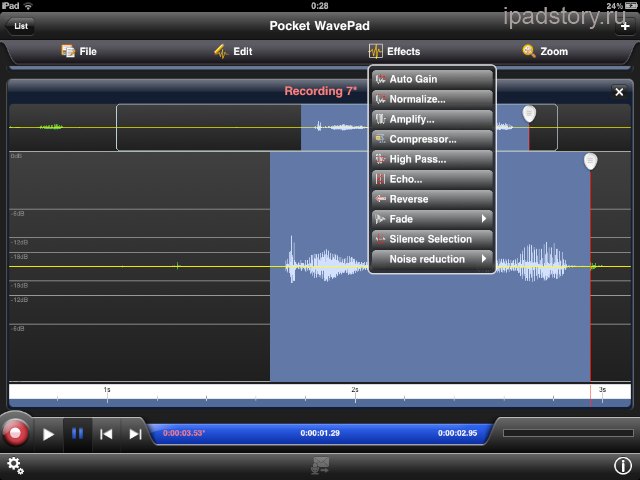Click the overview waveform position marker

(x=529, y=113)
